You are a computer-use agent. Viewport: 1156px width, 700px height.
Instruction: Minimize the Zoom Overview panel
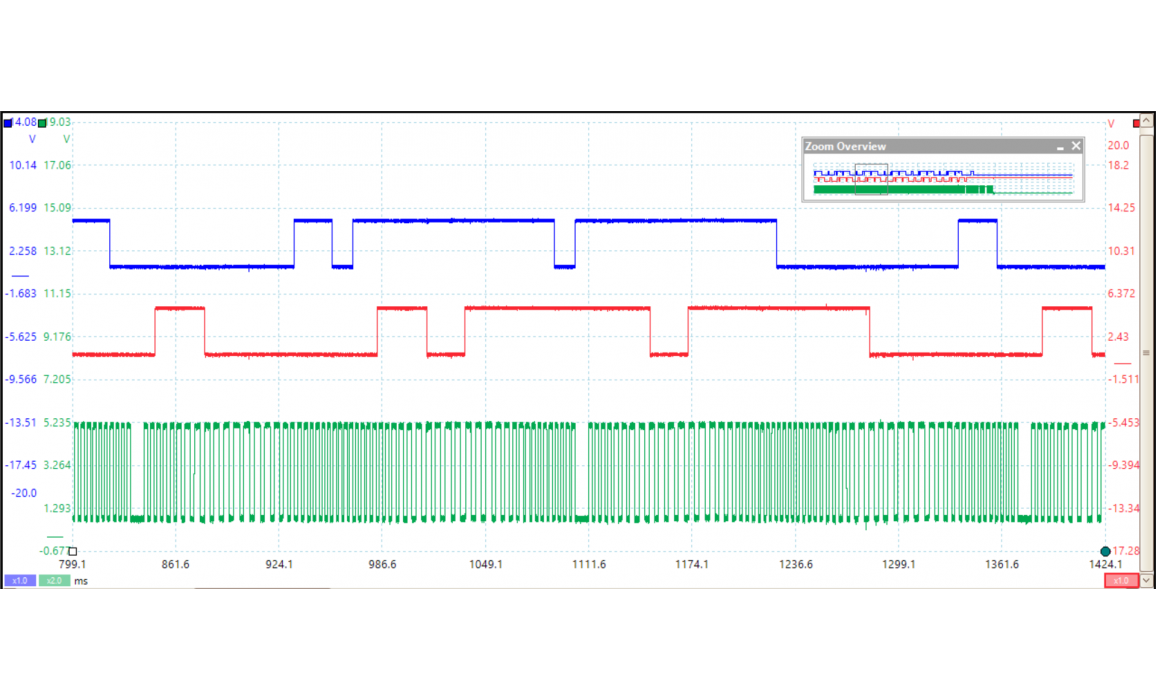click(x=1060, y=147)
